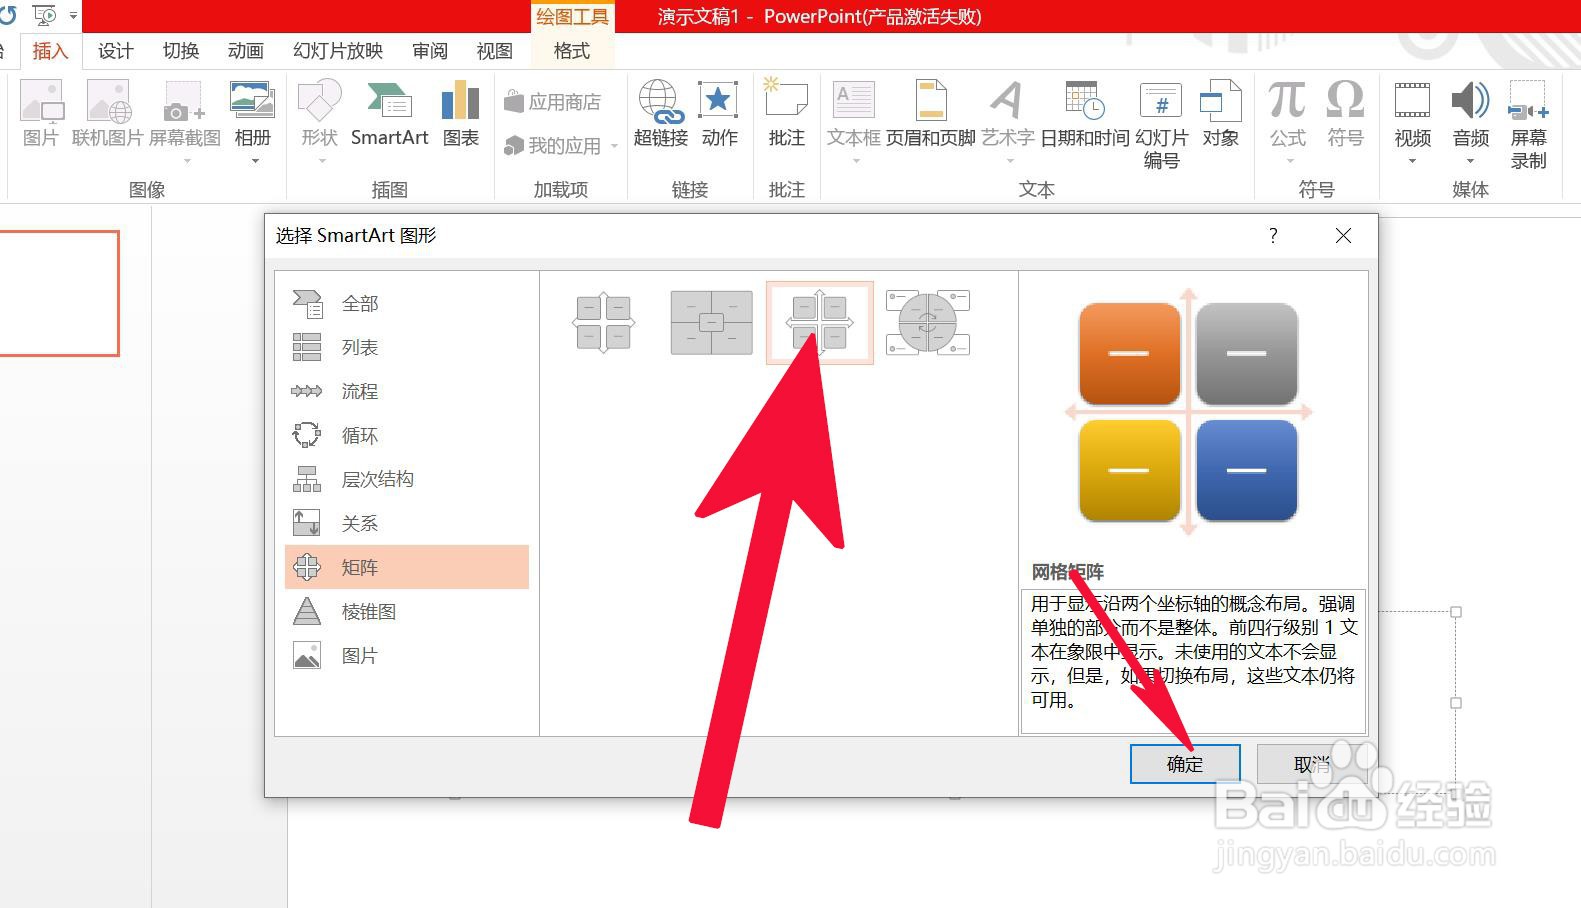Click the undo arrow in quick access toolbar
Viewport: 1581px width, 908px height.
coord(7,15)
